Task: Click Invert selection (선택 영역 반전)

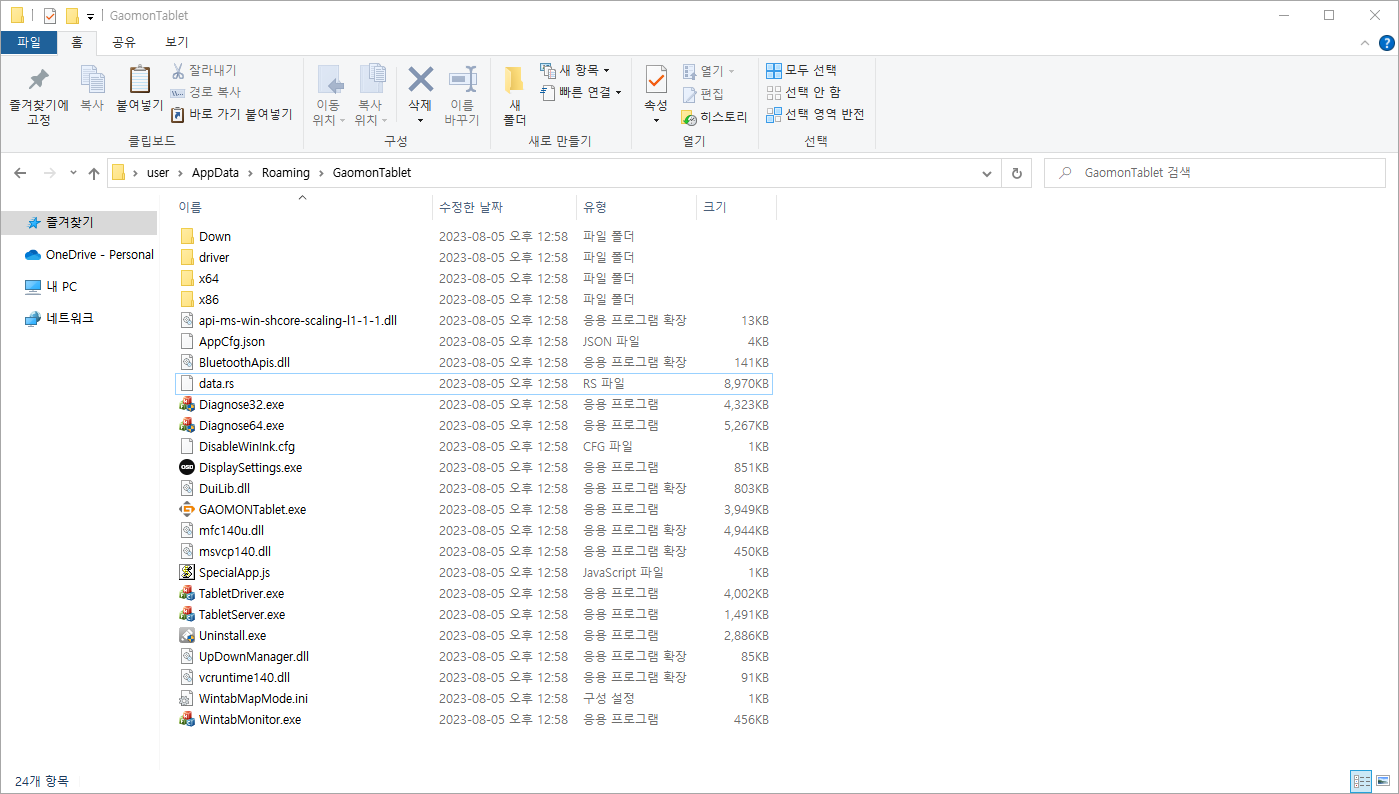Action: tap(815, 114)
